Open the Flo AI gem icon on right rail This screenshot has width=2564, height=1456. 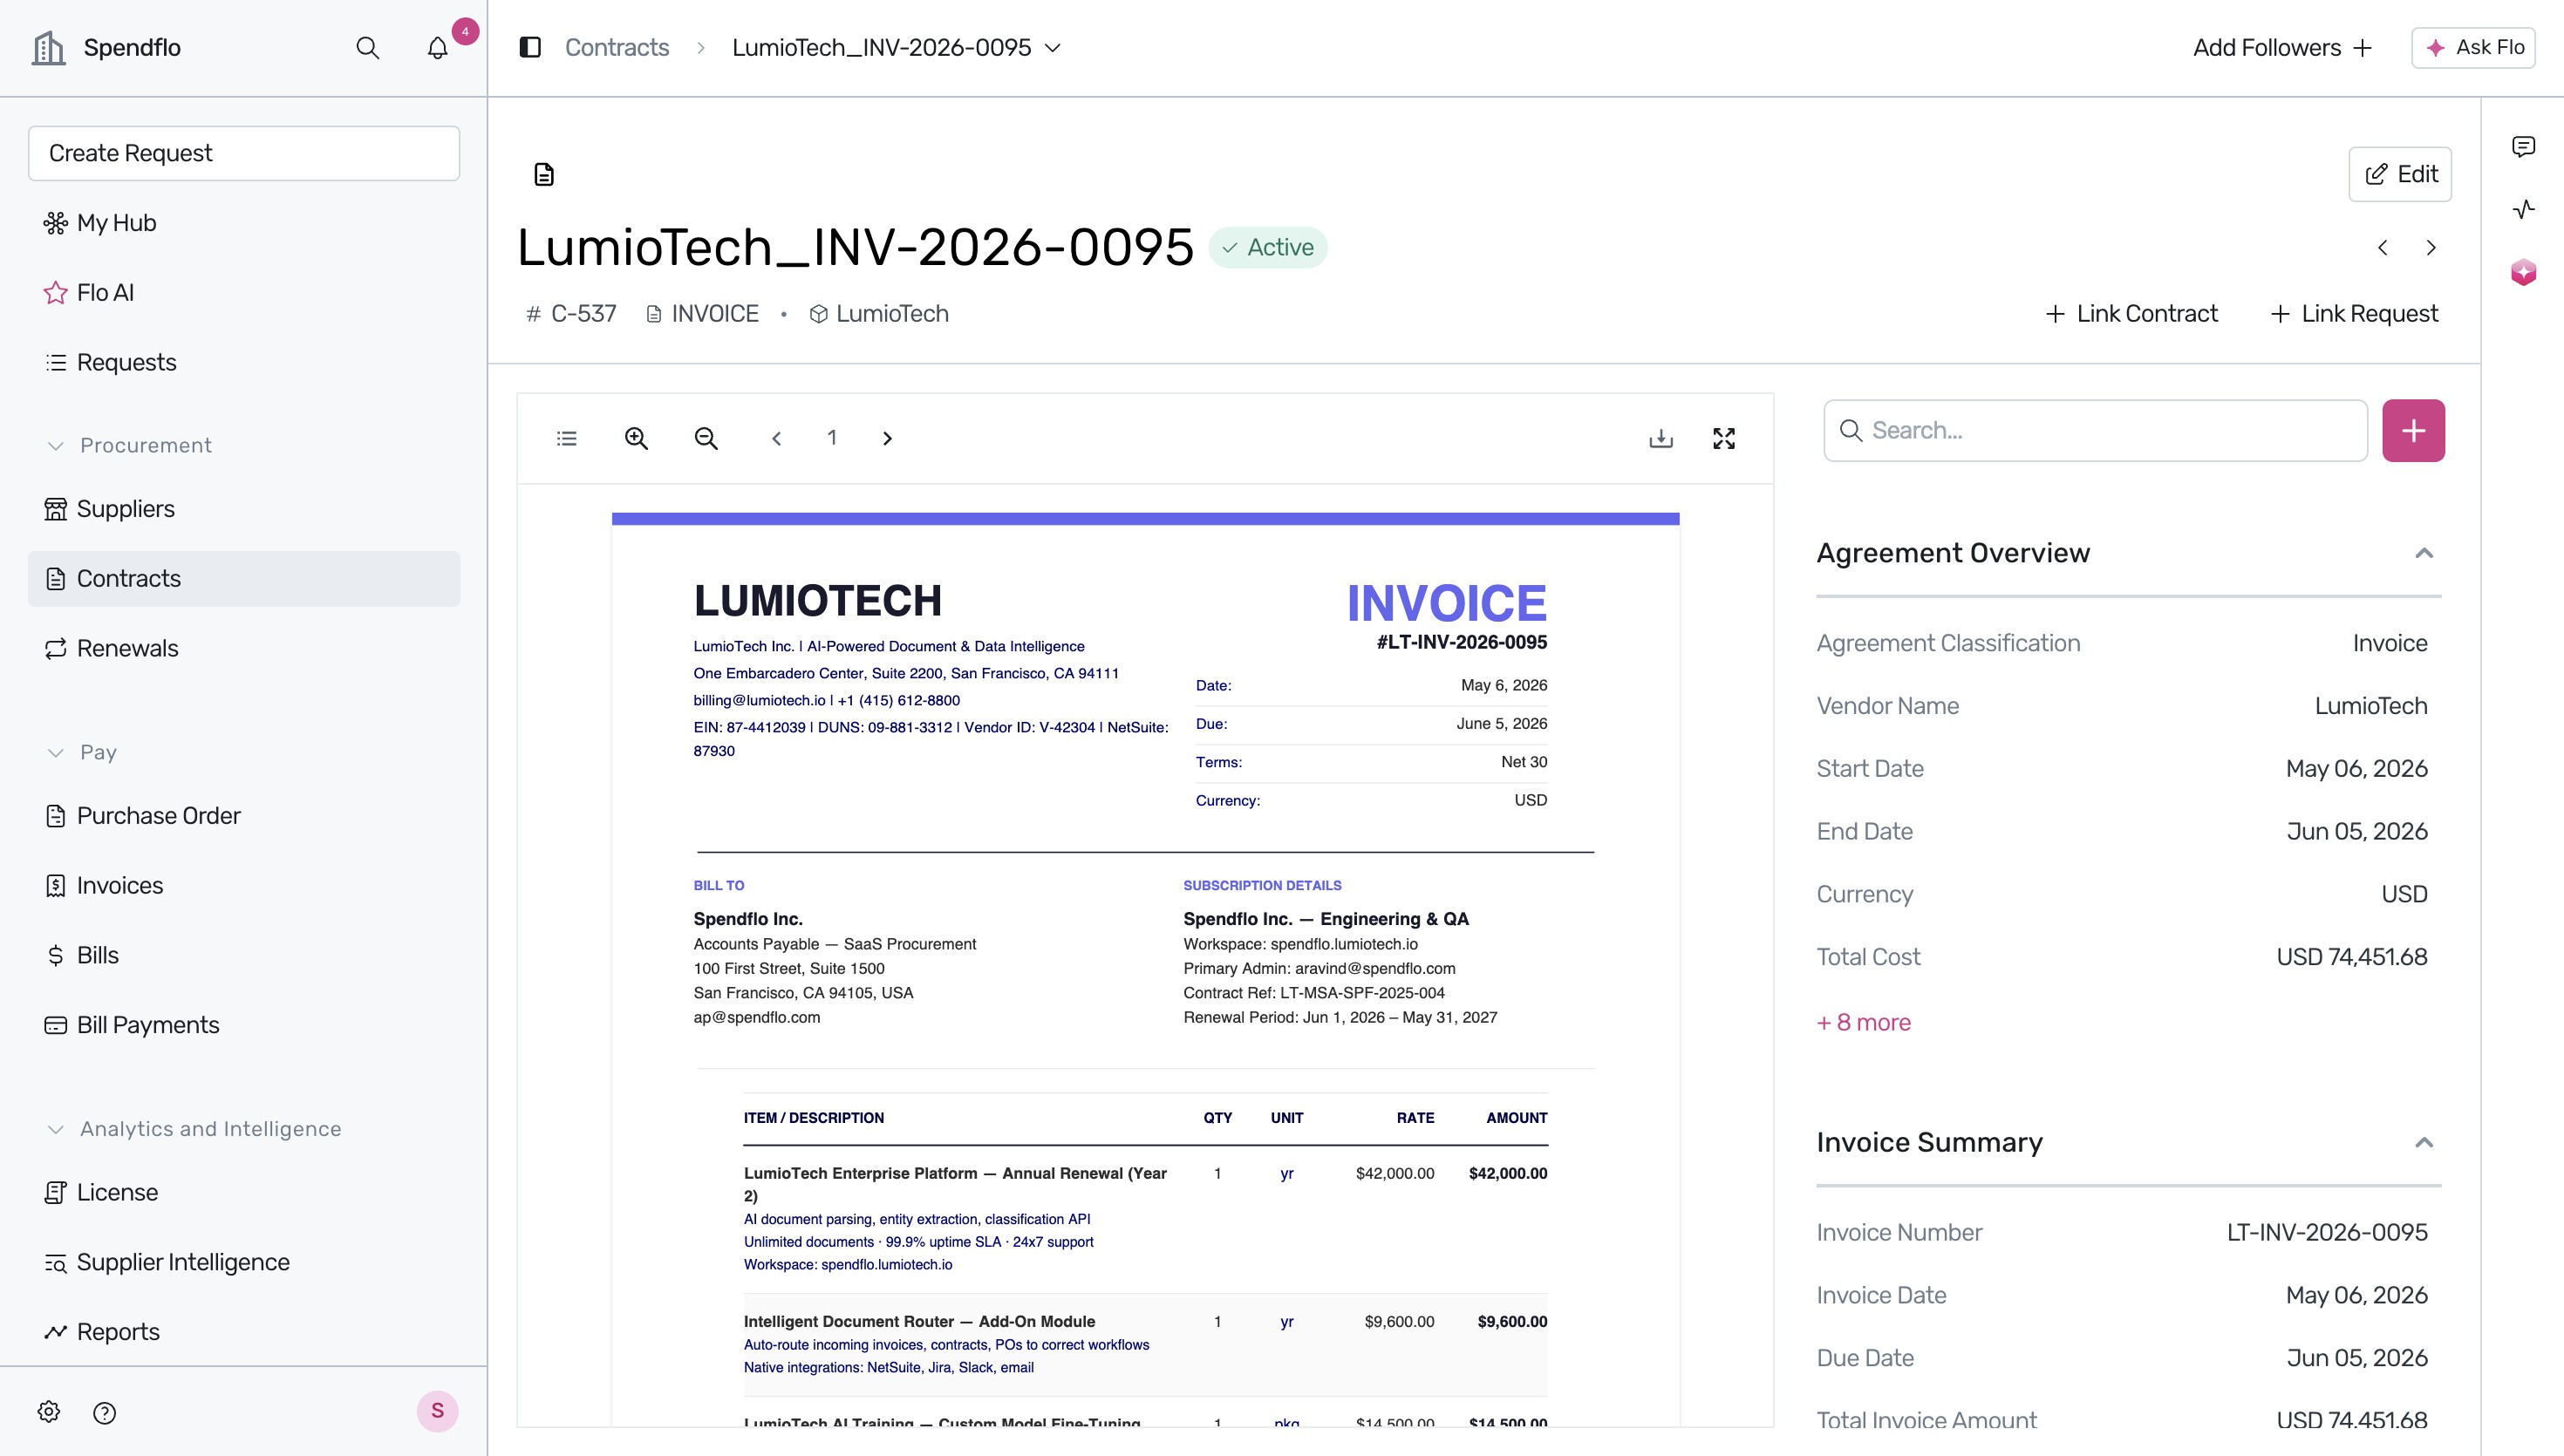pos(2523,272)
